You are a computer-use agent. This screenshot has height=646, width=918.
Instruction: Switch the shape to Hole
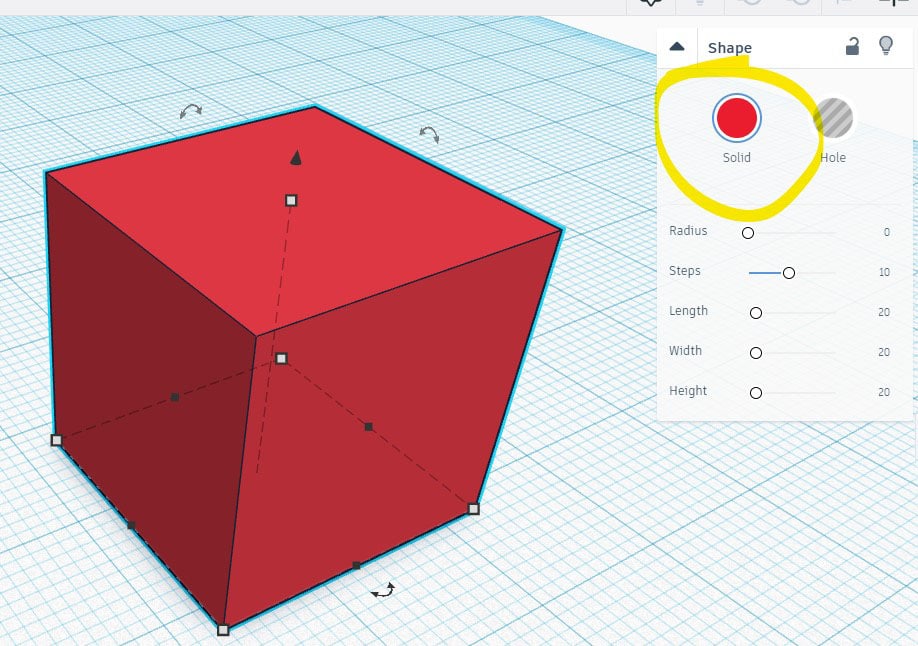[x=832, y=119]
